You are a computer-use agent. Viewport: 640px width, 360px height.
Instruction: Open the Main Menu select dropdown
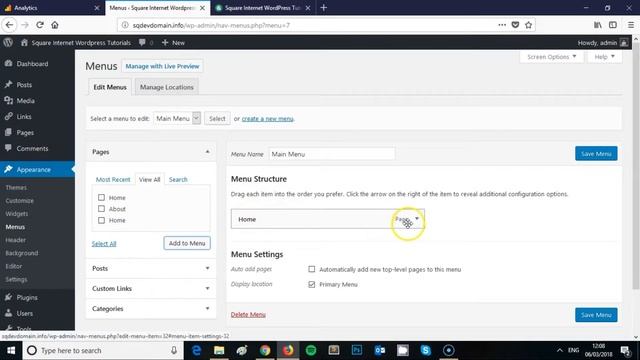(x=177, y=118)
